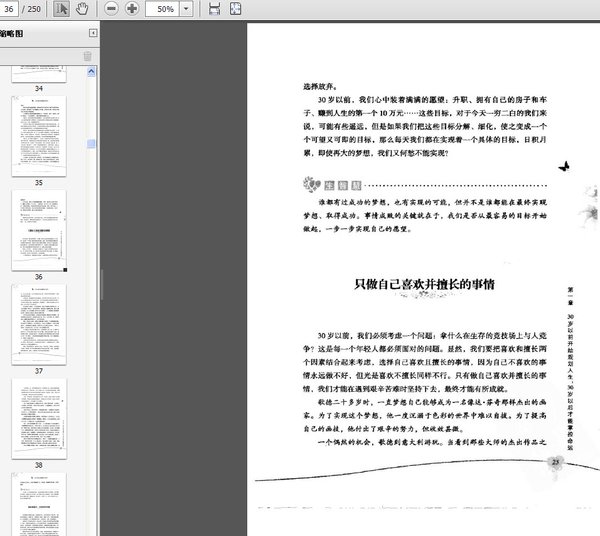600x536 pixels.
Task: Delete selected thumbnail with trash icon
Action: (x=88, y=56)
